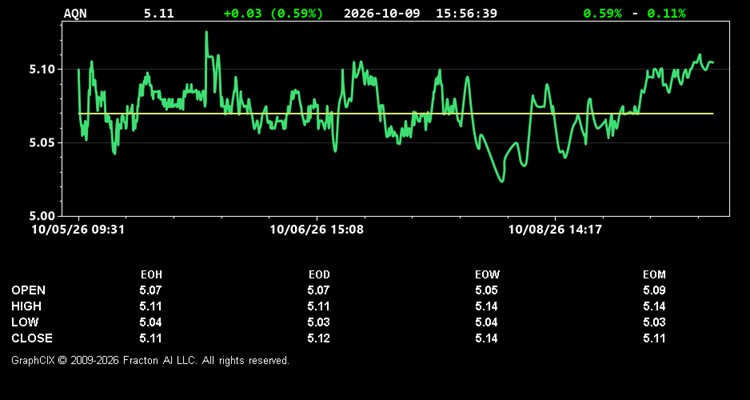
Task: Click the highest price spike on the chart
Action: pos(206,33)
